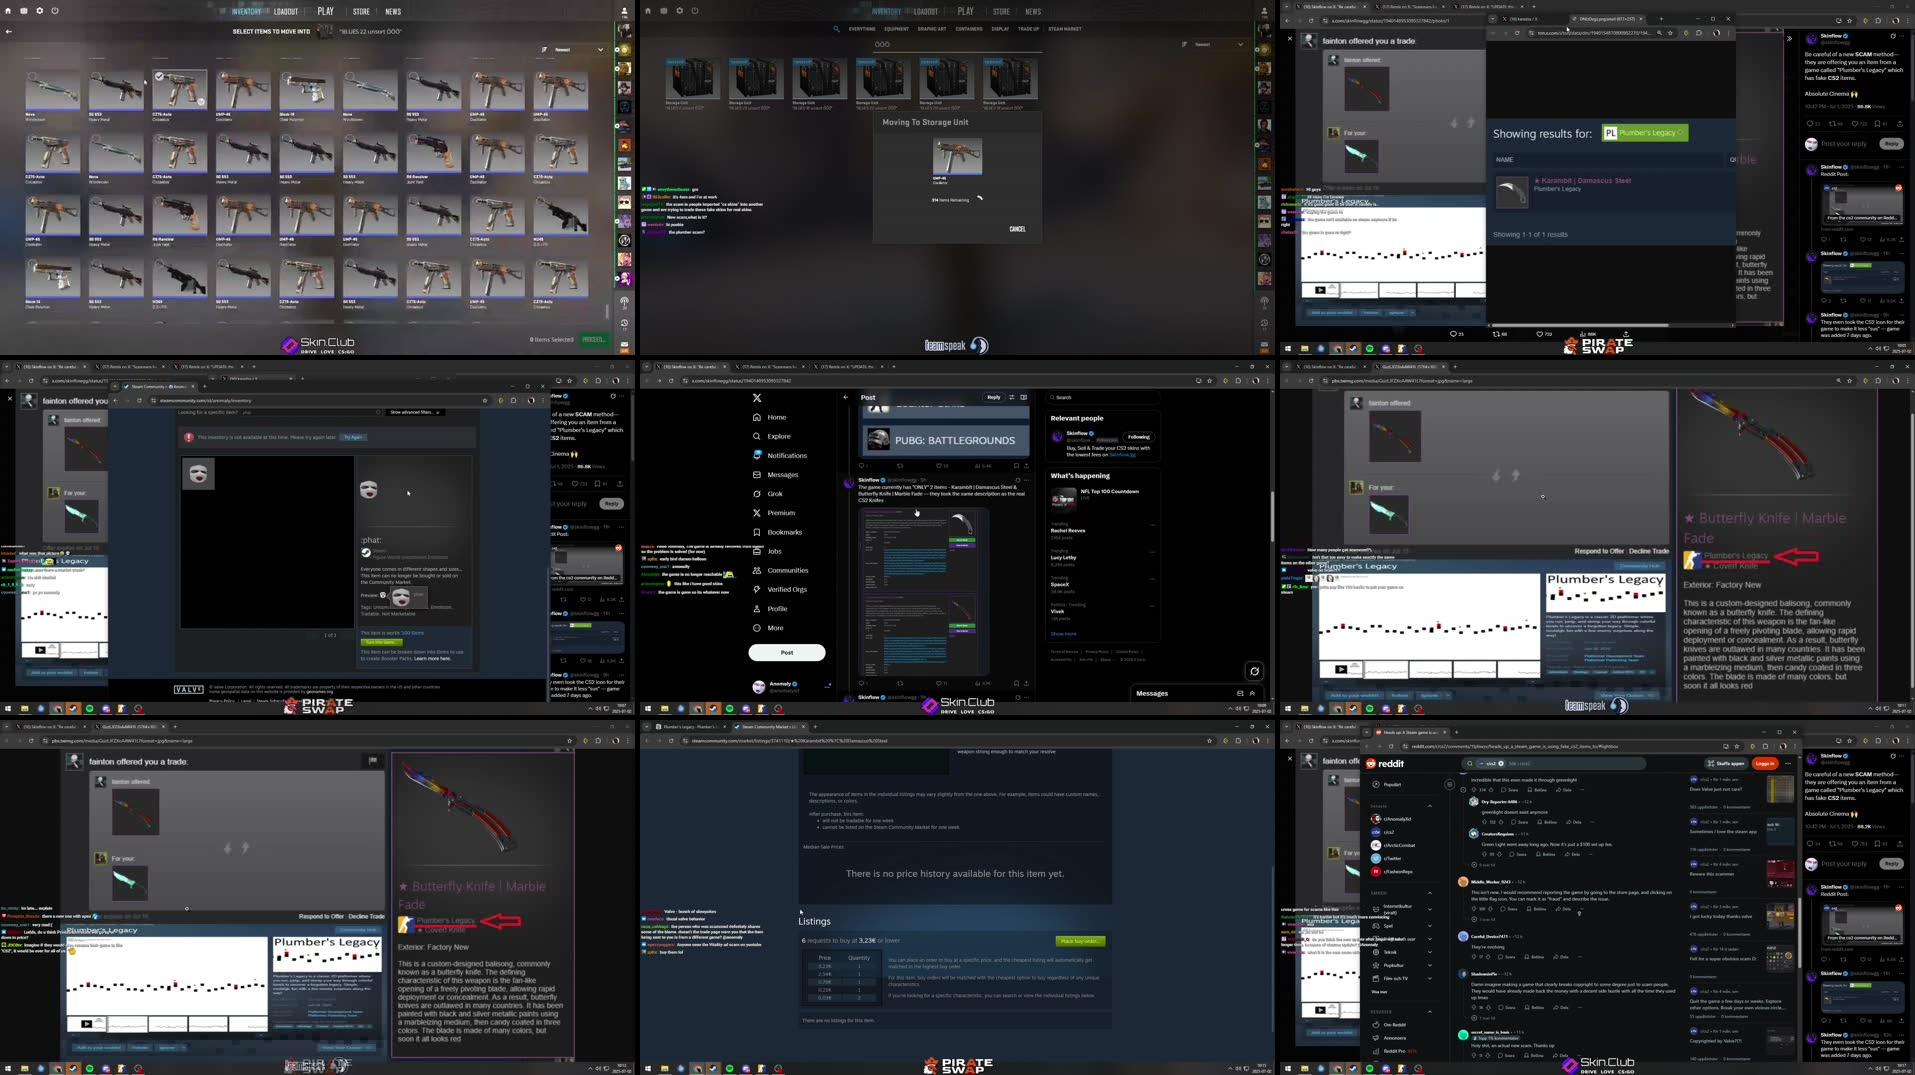This screenshot has height=1075, width=1915.
Task: Click green 'Place buy order' button
Action: click(1080, 941)
